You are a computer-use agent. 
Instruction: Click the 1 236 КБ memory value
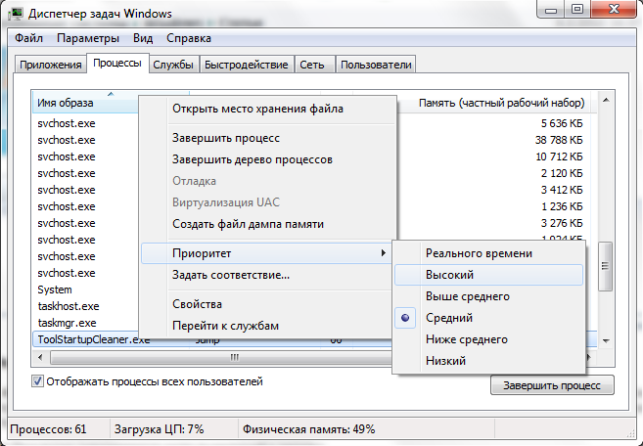(561, 207)
